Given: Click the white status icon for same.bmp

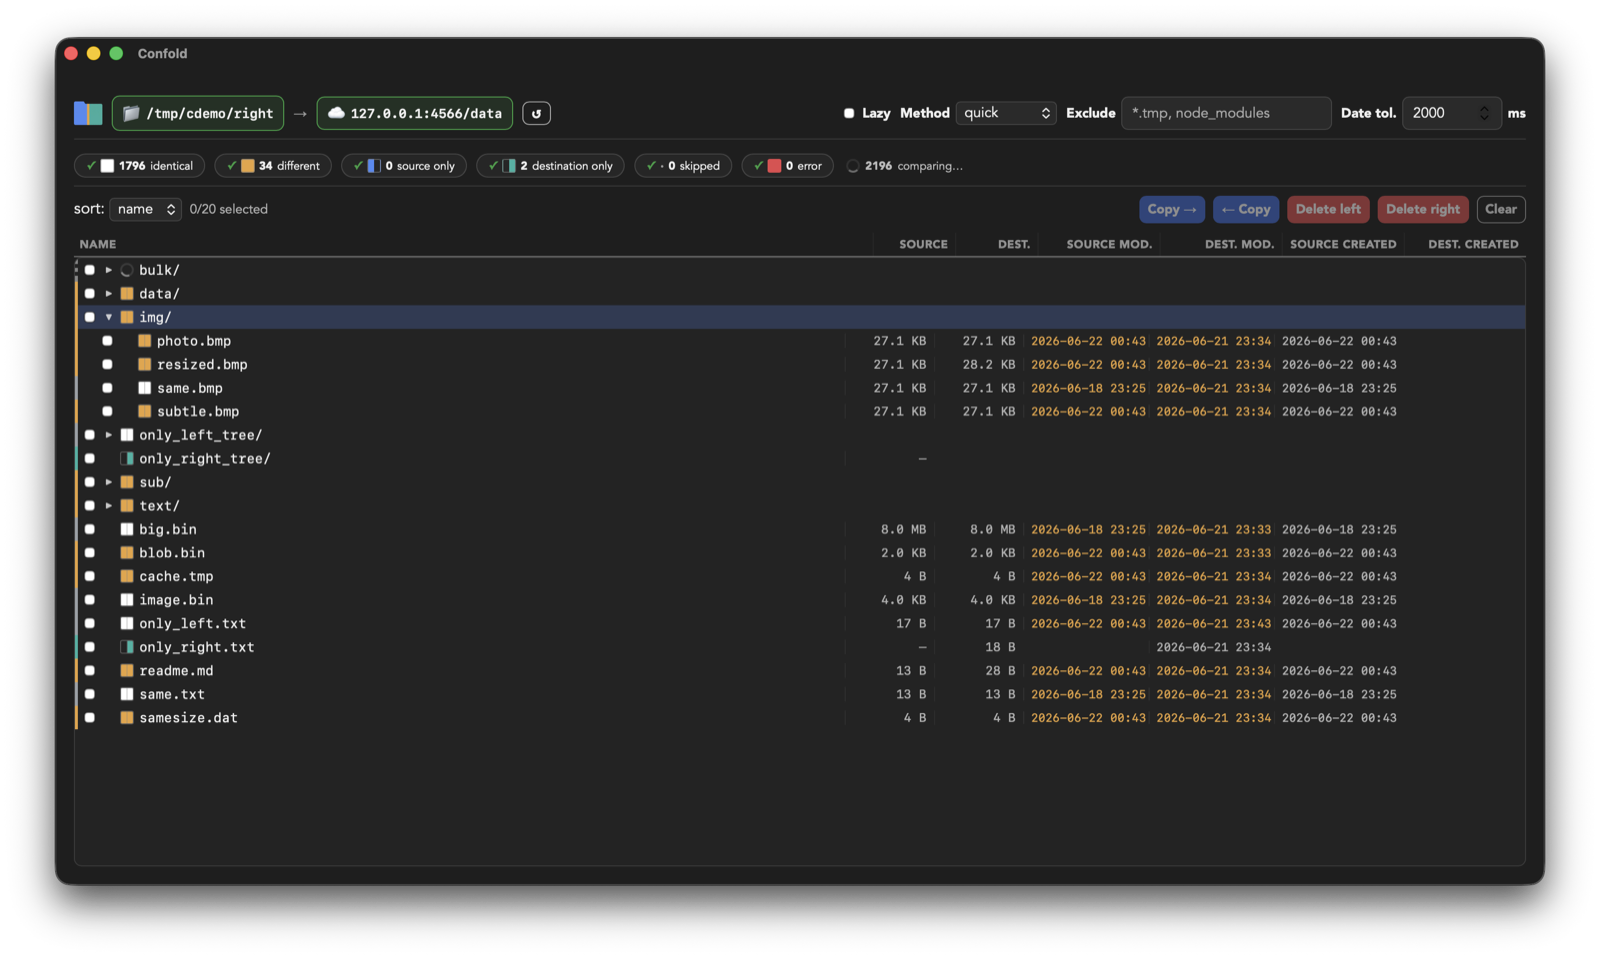Looking at the screenshot, I should 144,388.
